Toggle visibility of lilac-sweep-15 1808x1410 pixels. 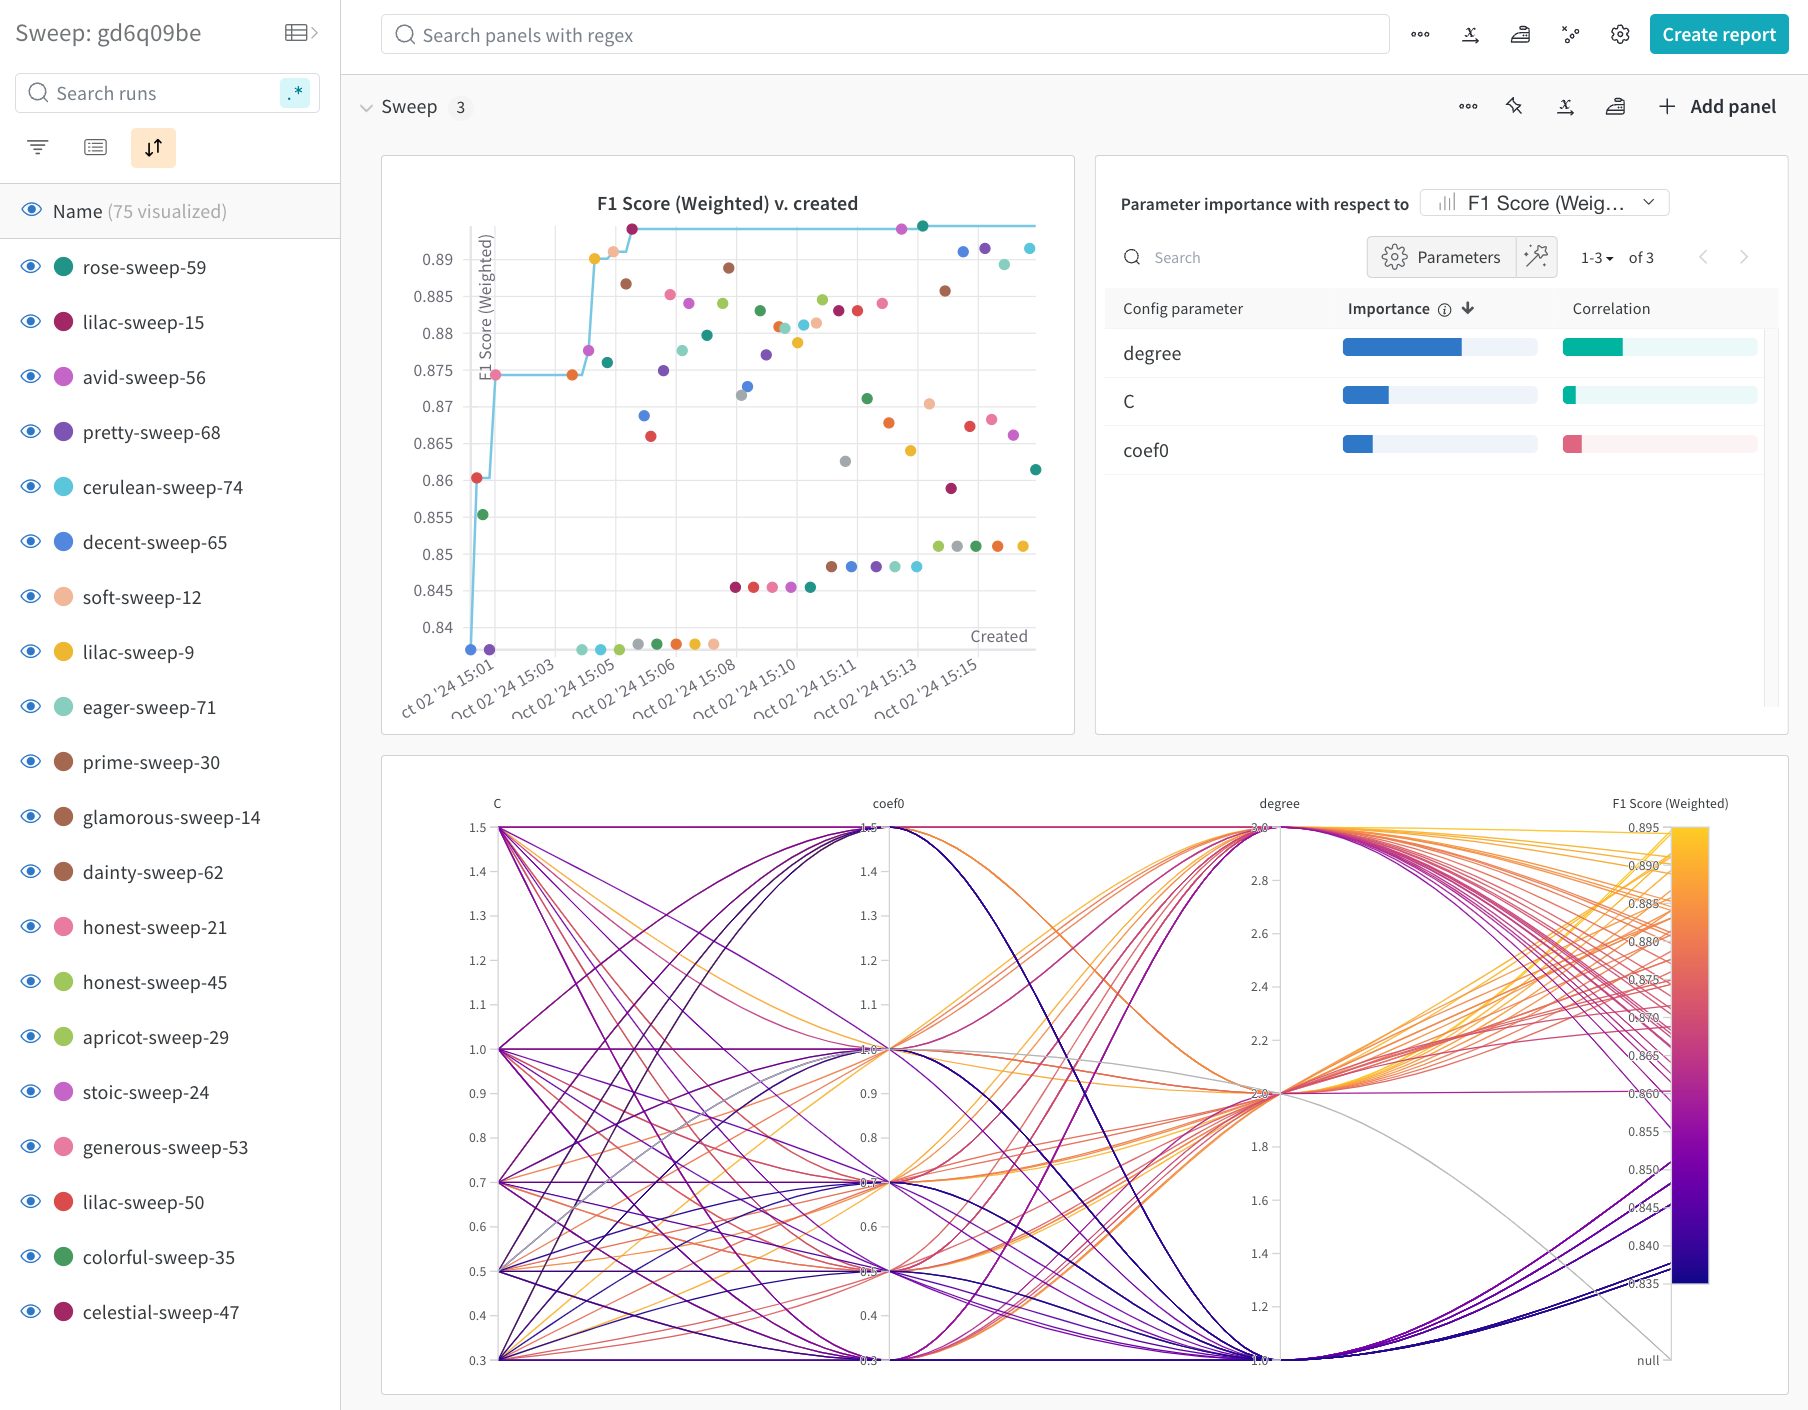[31, 322]
